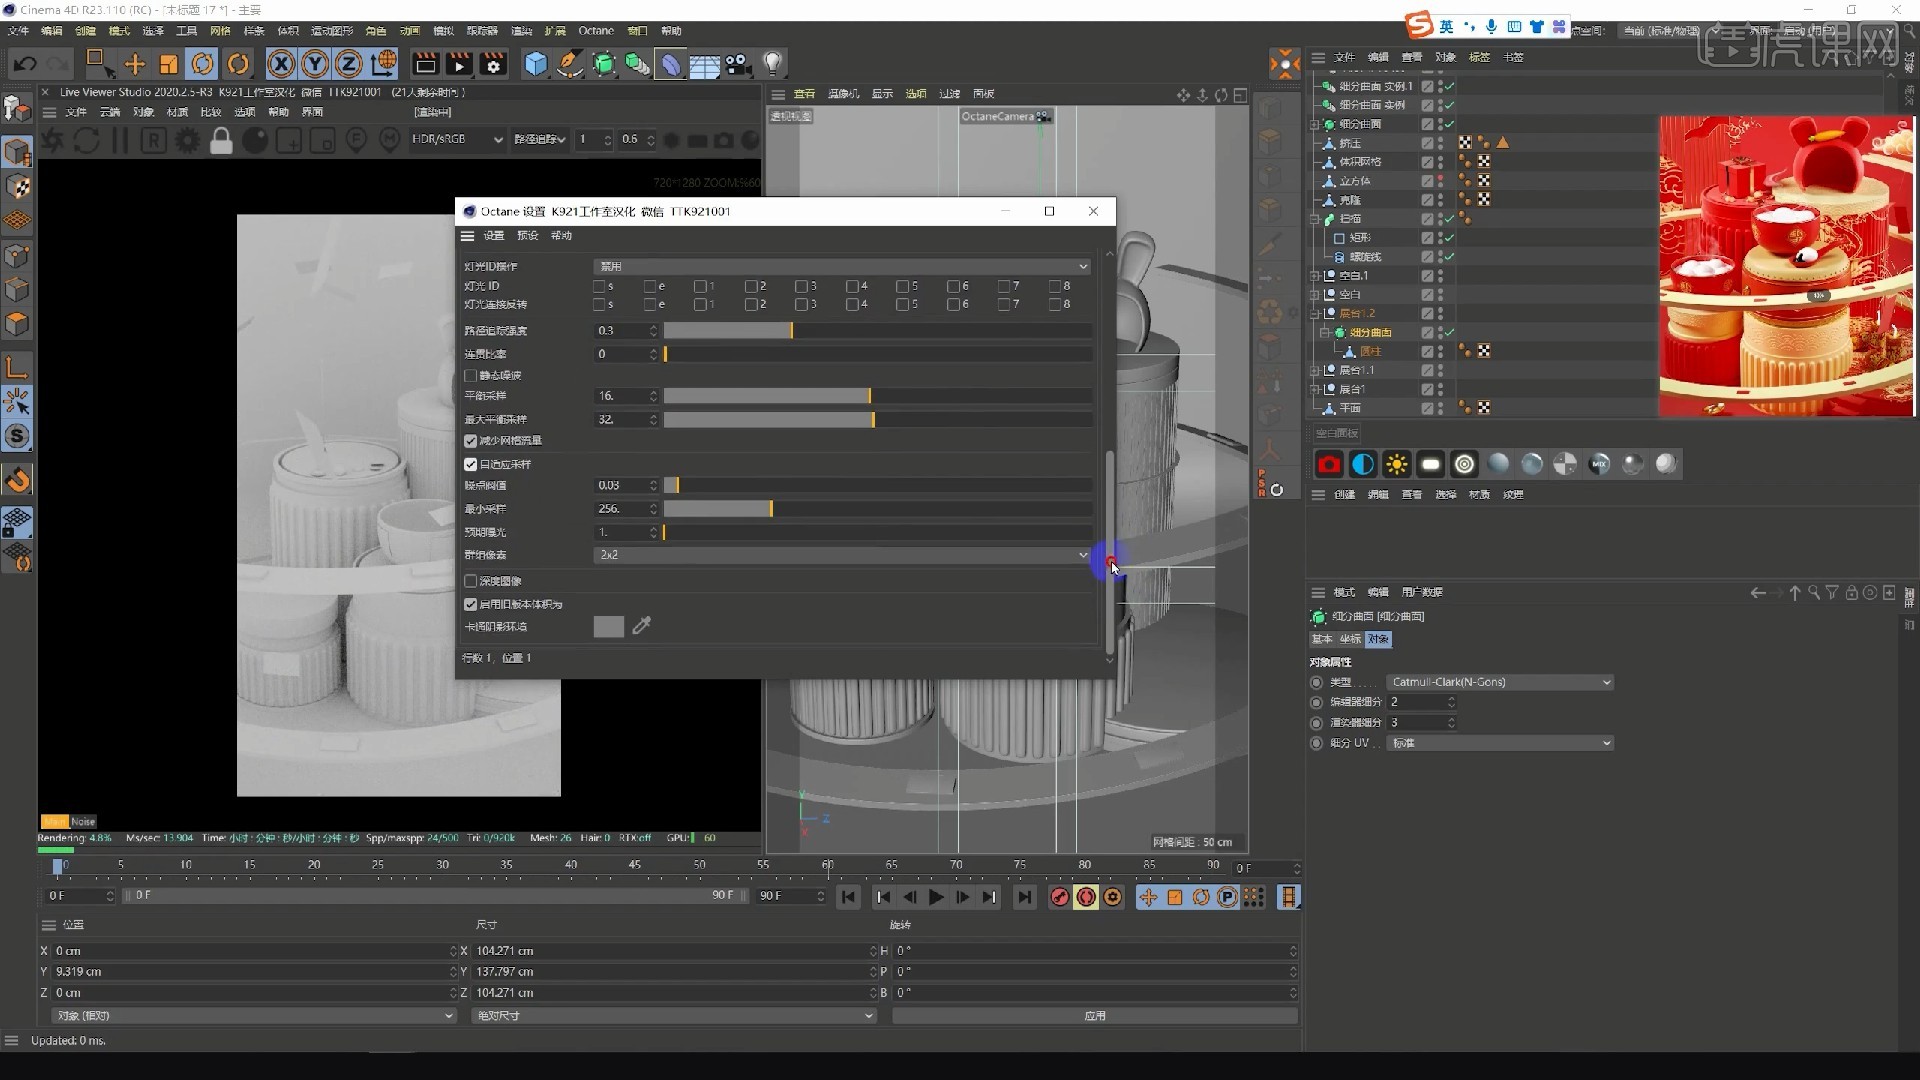Click the Light bulb icon
This screenshot has width=1920, height=1080.
click(x=772, y=64)
